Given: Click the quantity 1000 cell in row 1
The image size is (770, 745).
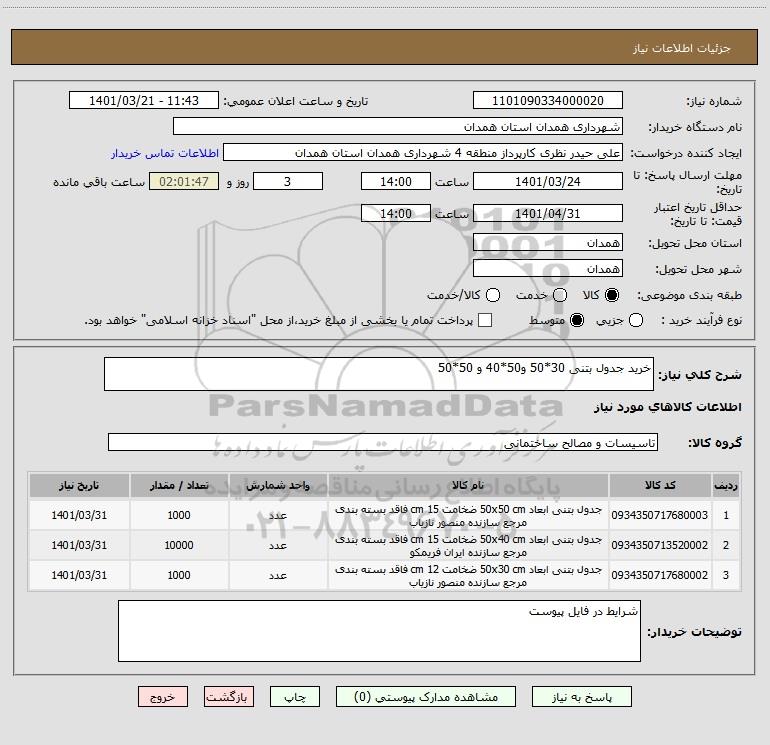Looking at the screenshot, I should click(x=179, y=515).
